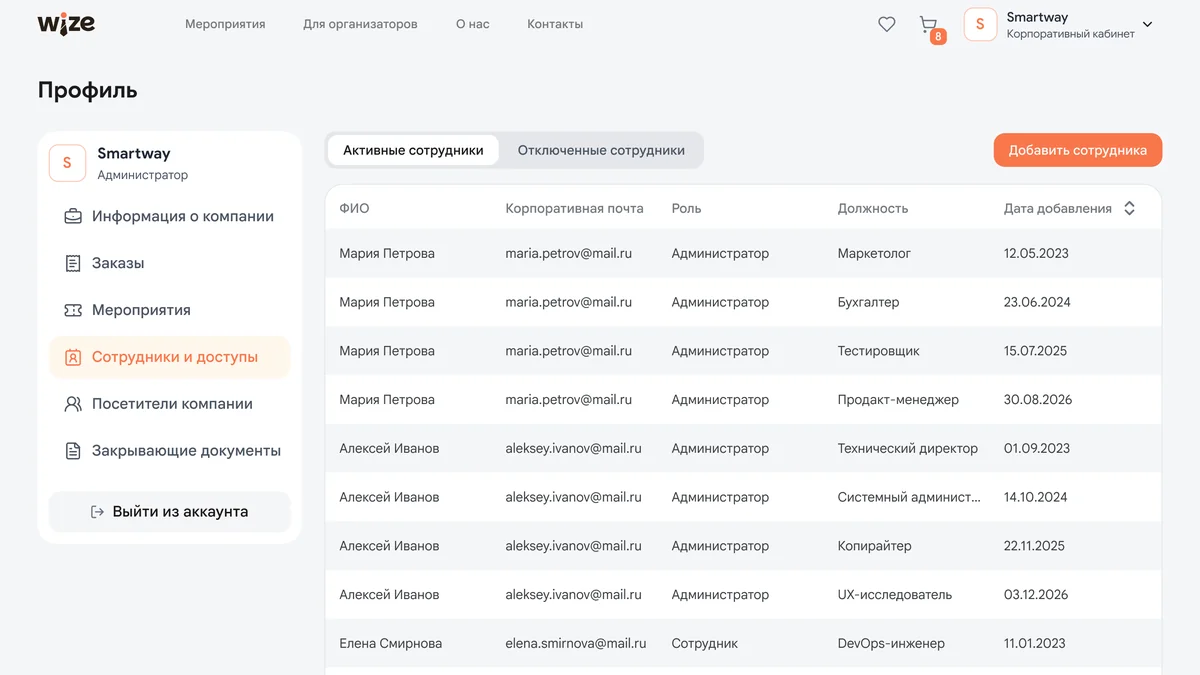Click the logout arrow icon

point(97,512)
